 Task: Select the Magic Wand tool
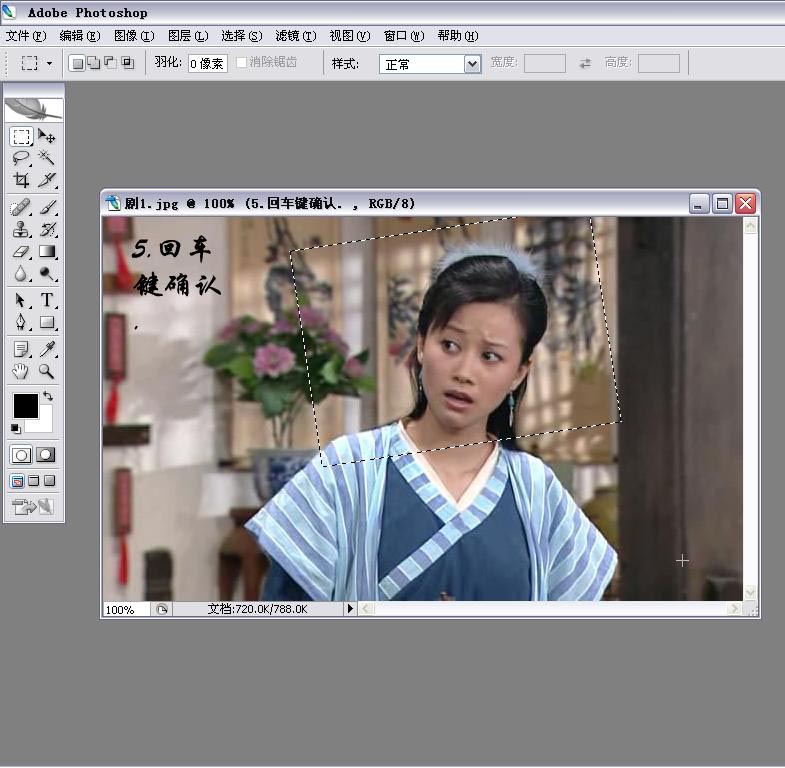[x=47, y=158]
